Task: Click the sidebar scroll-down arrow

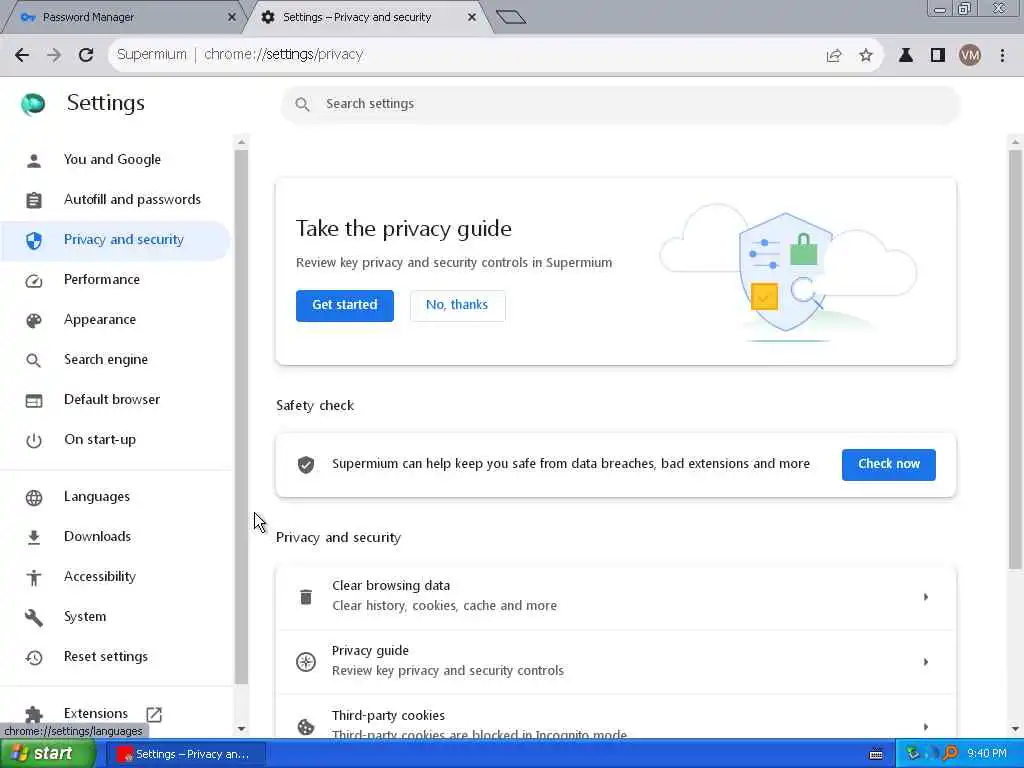Action: point(241,728)
